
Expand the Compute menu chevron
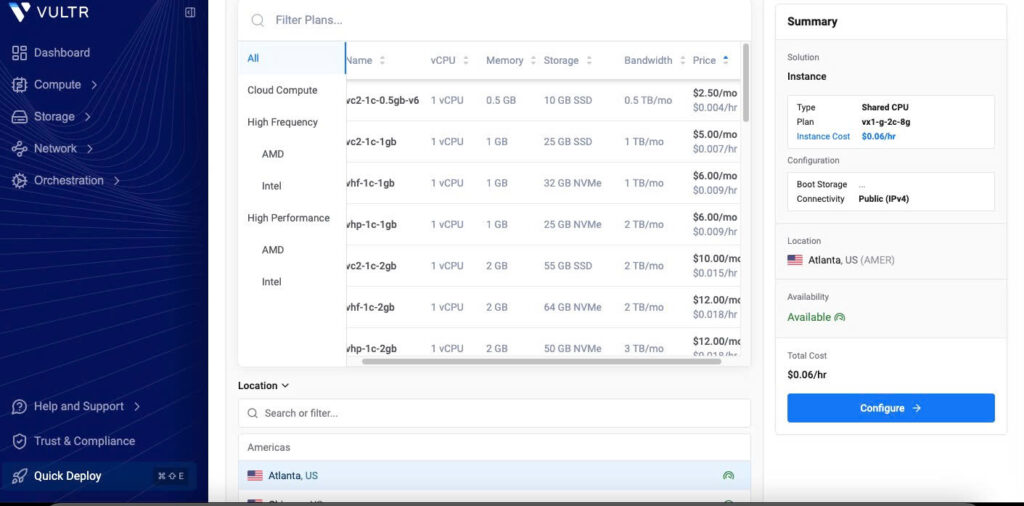94,85
